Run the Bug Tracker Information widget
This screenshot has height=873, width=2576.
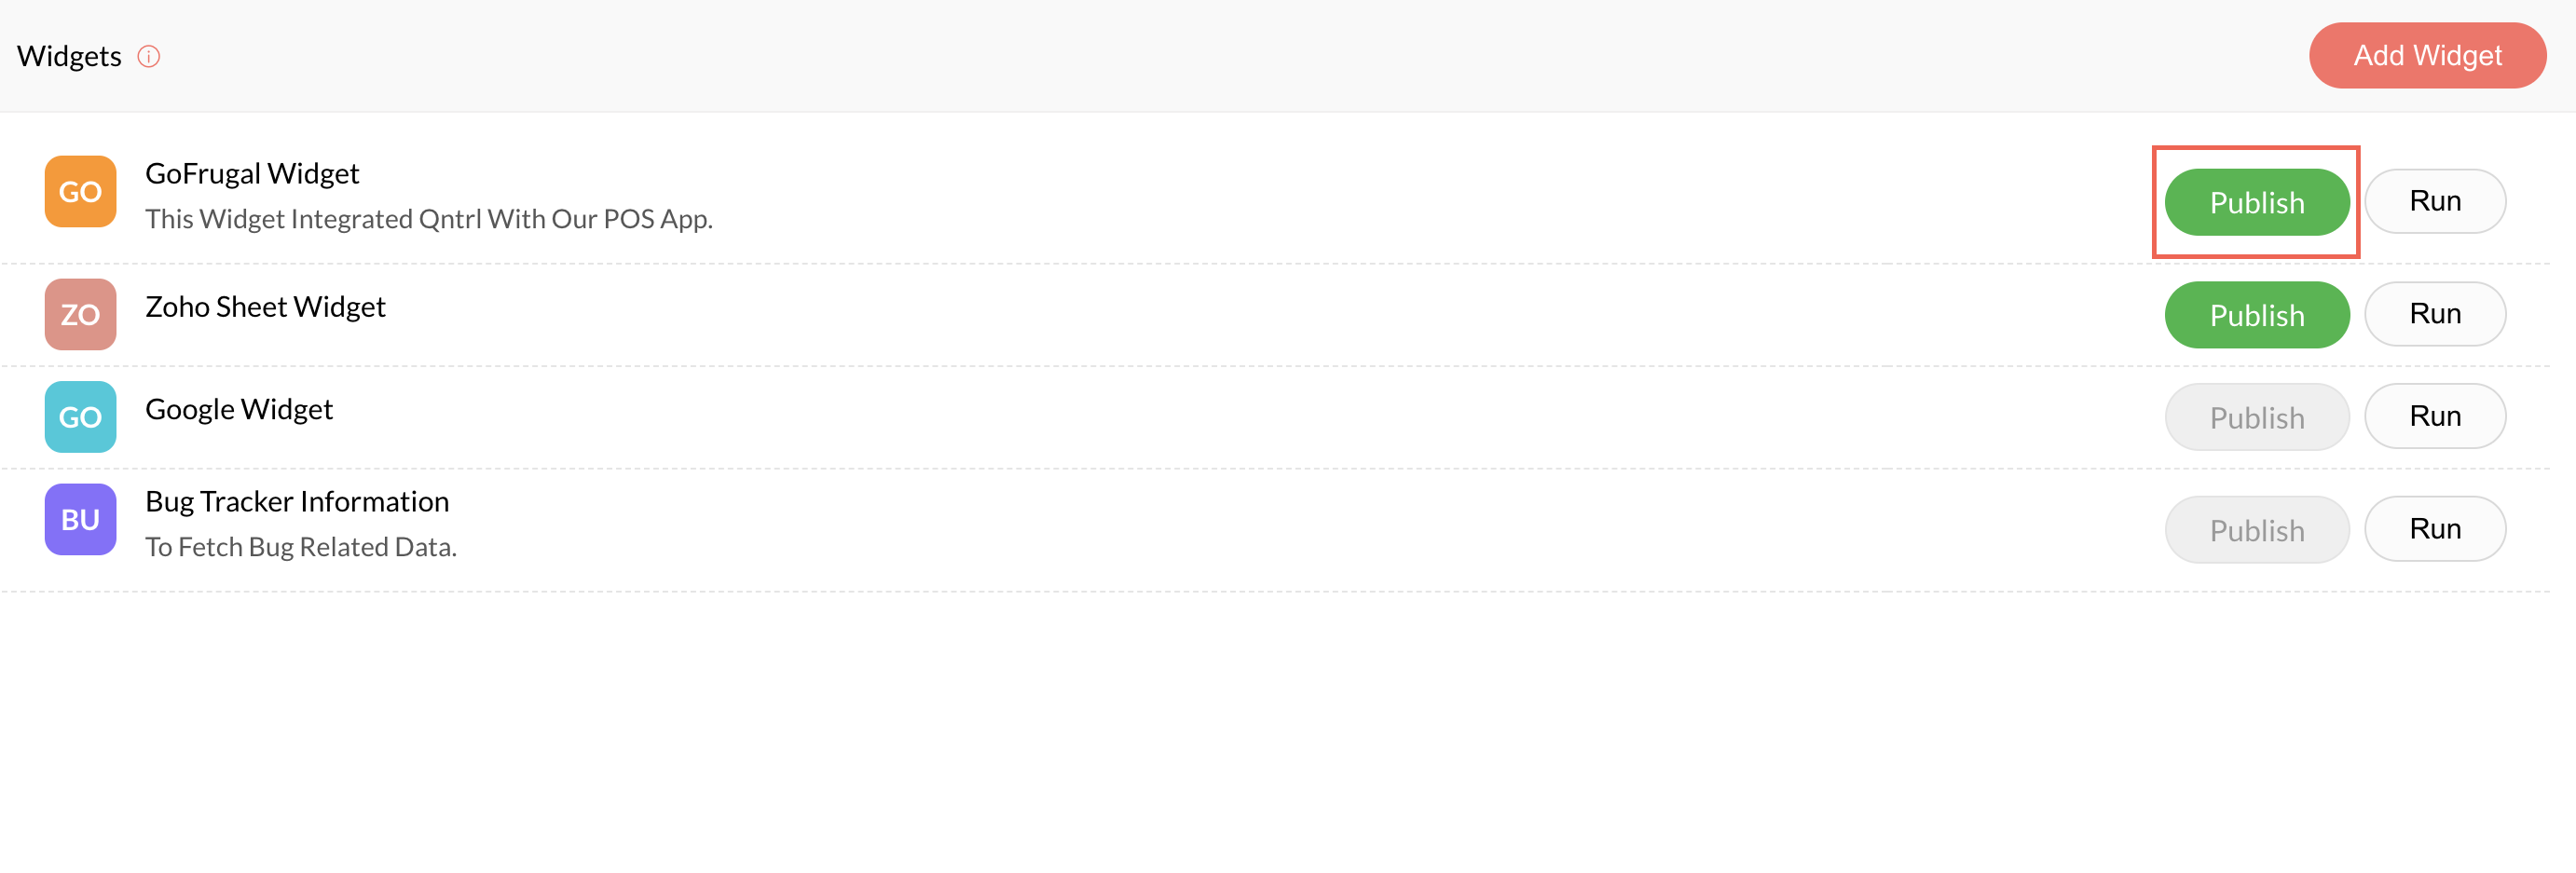(x=2434, y=529)
